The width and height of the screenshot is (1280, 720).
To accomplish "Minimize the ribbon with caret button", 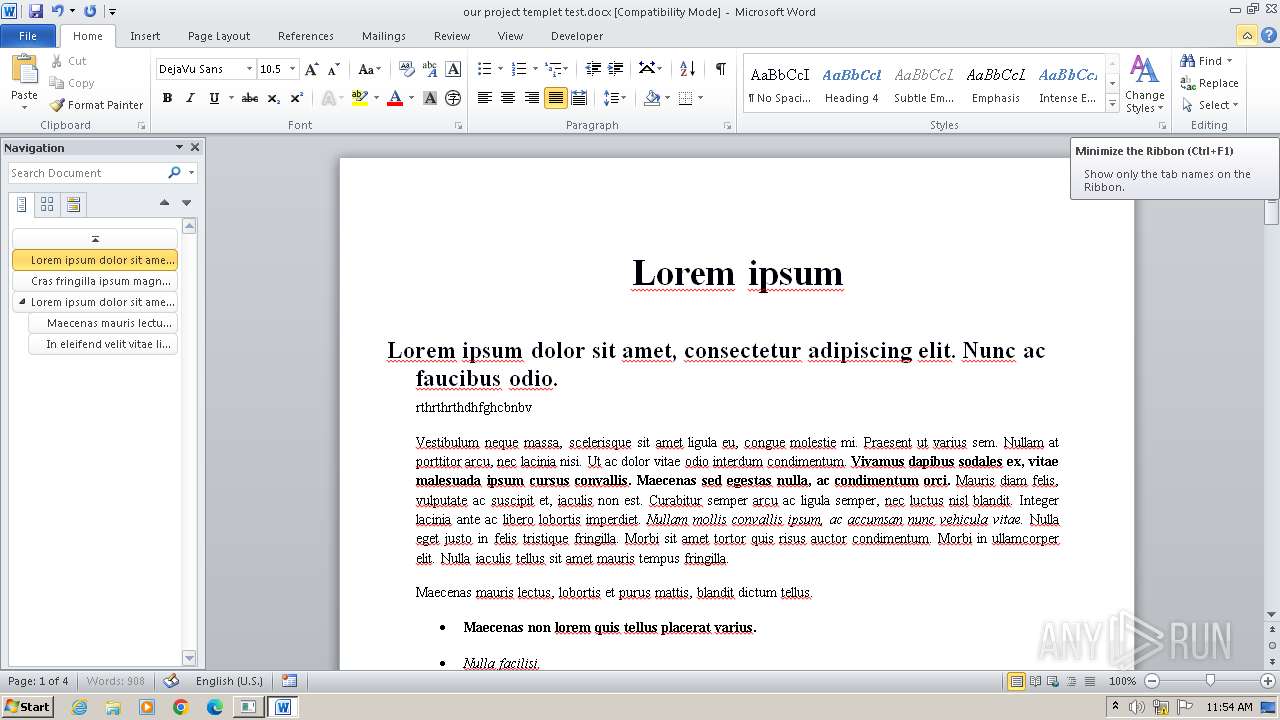I will [x=1246, y=36].
